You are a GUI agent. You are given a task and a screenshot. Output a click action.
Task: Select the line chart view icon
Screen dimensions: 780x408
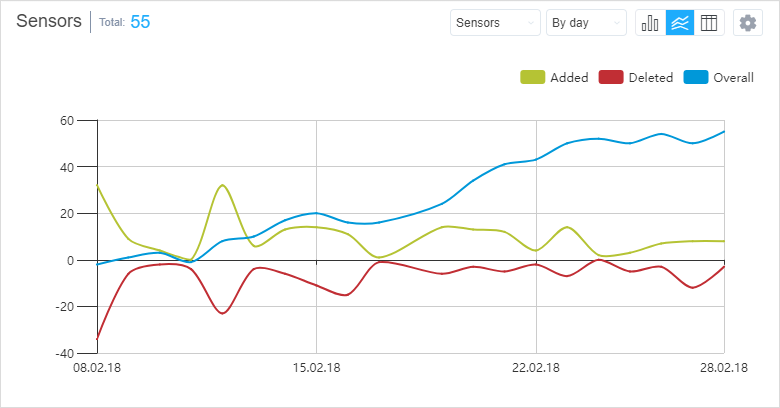coord(680,23)
